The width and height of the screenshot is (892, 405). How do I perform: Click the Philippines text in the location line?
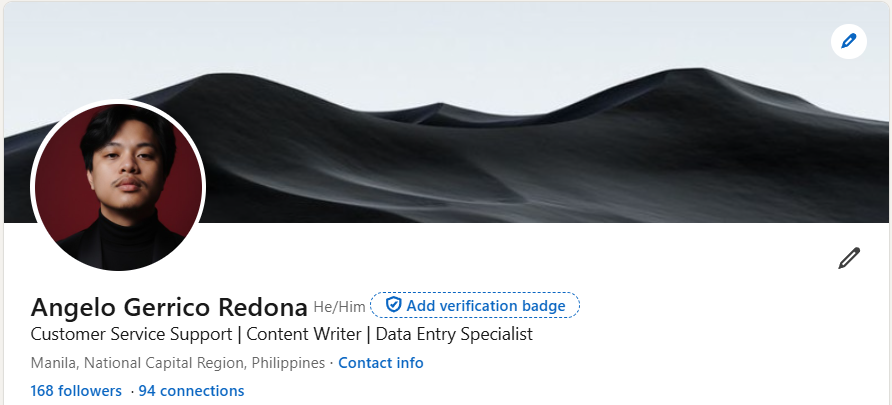pyautogui.click(x=288, y=363)
